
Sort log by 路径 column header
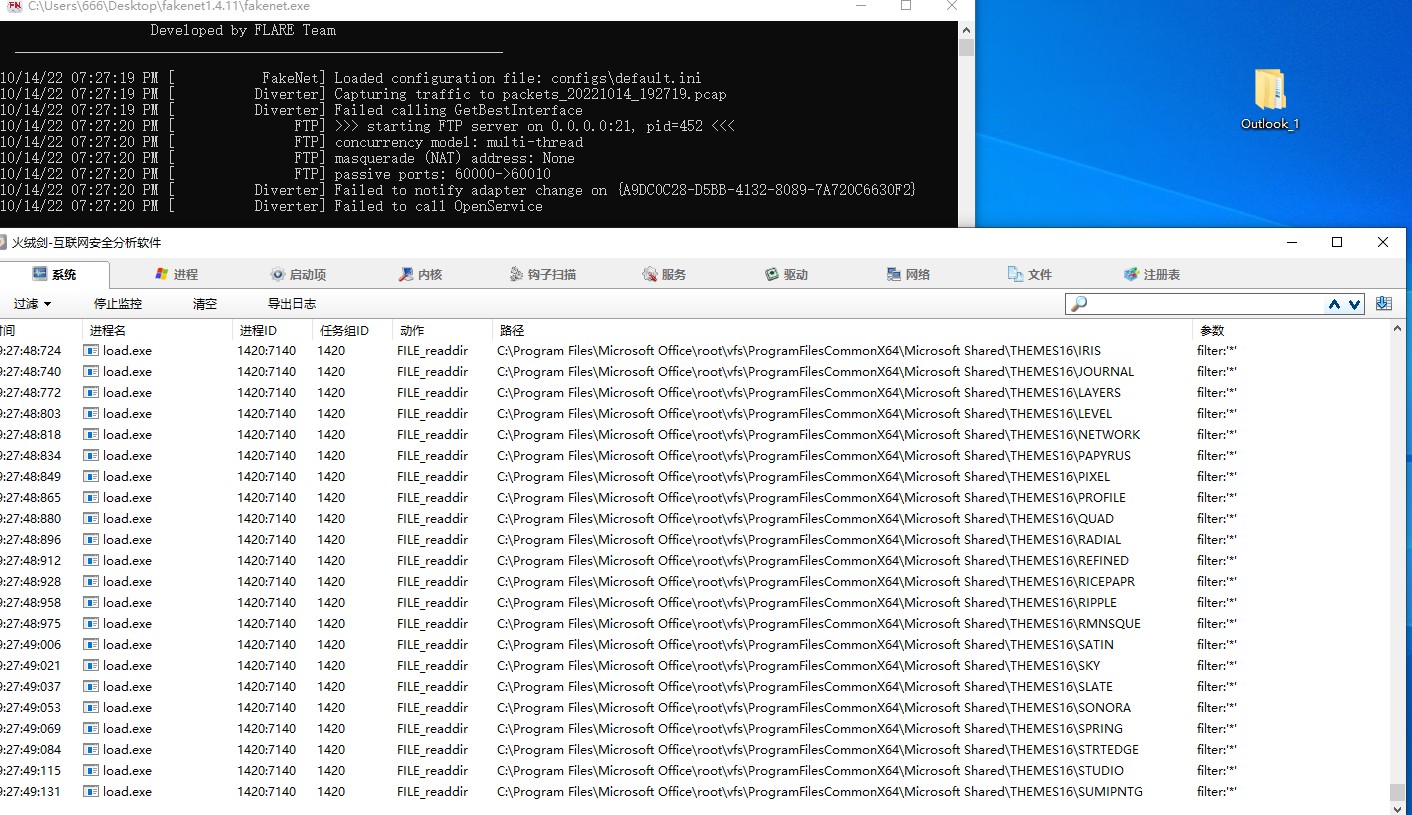[512, 330]
